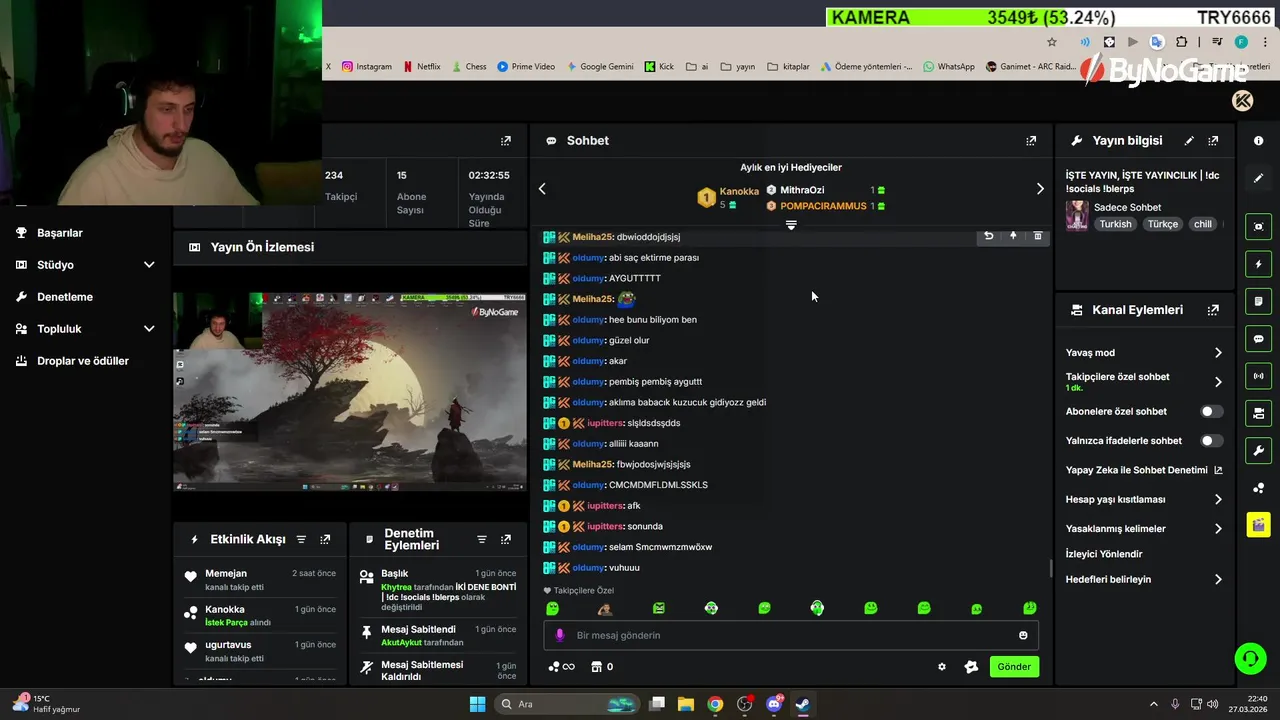Open the Netflix bookmark
Screen dimensions: 1280x720
tap(421, 67)
